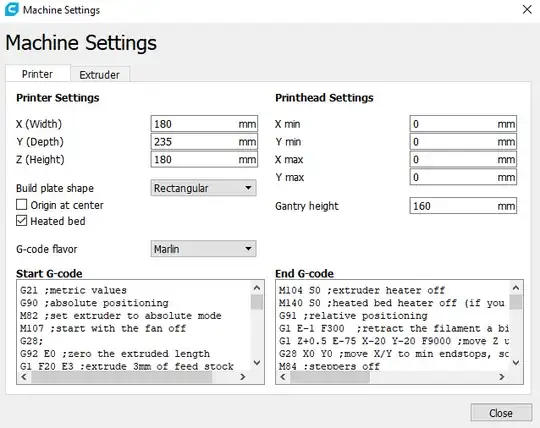Viewport: 540px width, 428px height.
Task: Click the 'G90 ;absolute positioning' line
Action: coord(94,303)
